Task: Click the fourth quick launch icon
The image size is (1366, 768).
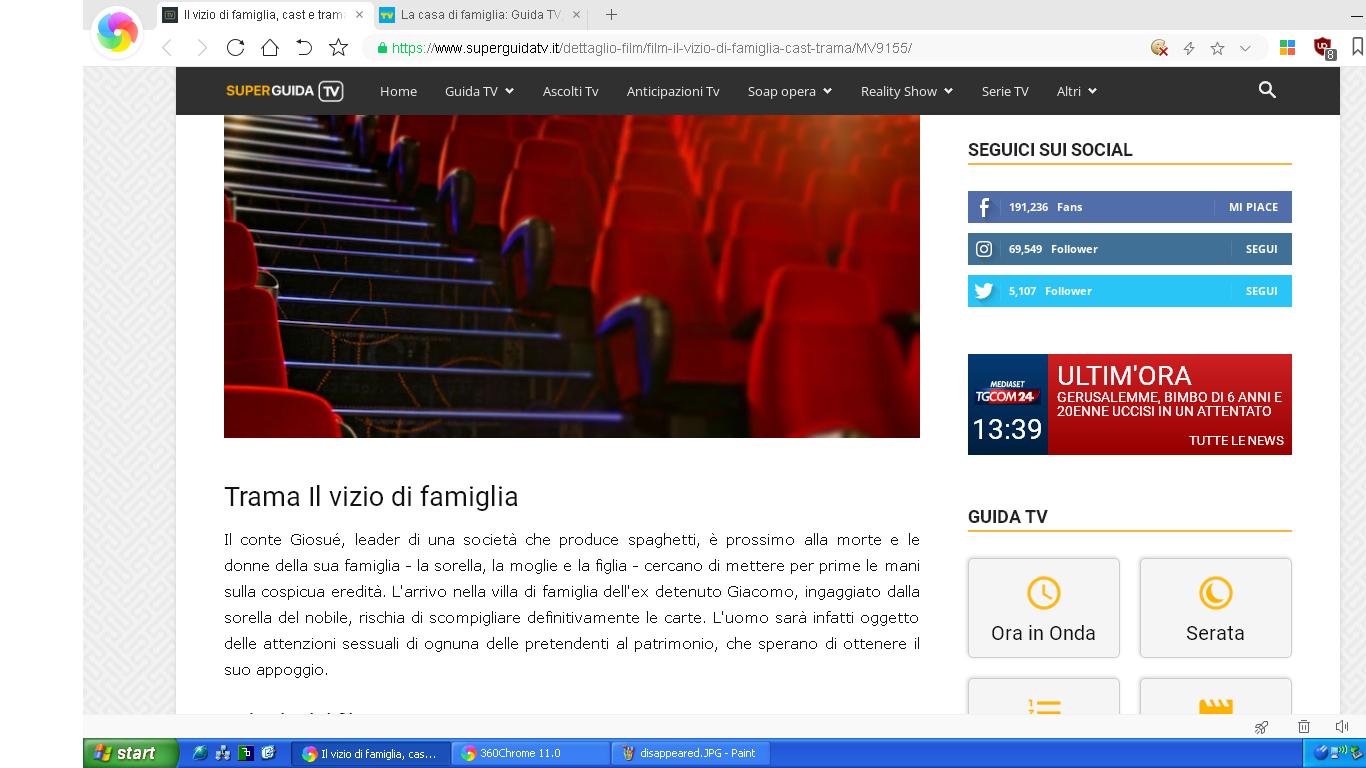Action: (268, 753)
